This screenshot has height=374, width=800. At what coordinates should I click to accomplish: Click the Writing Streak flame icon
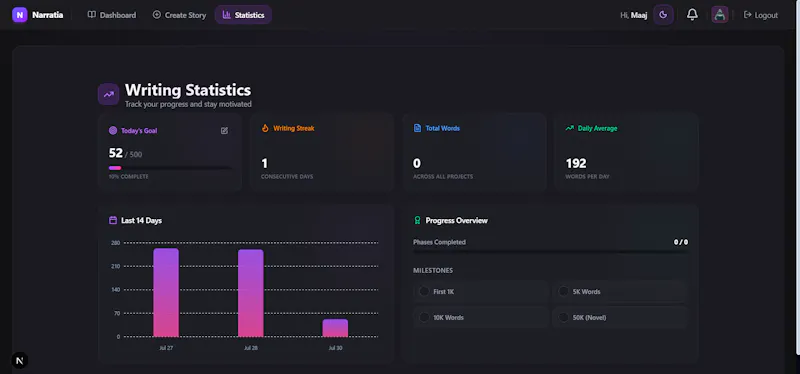coord(265,129)
